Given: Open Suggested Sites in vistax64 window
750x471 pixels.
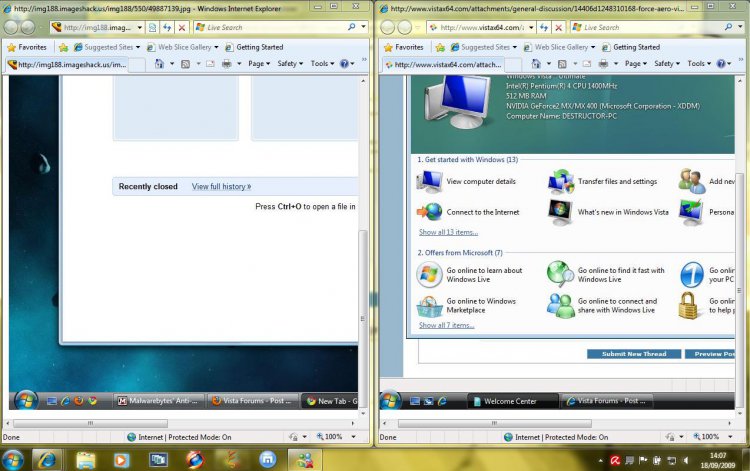Looking at the screenshot, I should pos(483,47).
